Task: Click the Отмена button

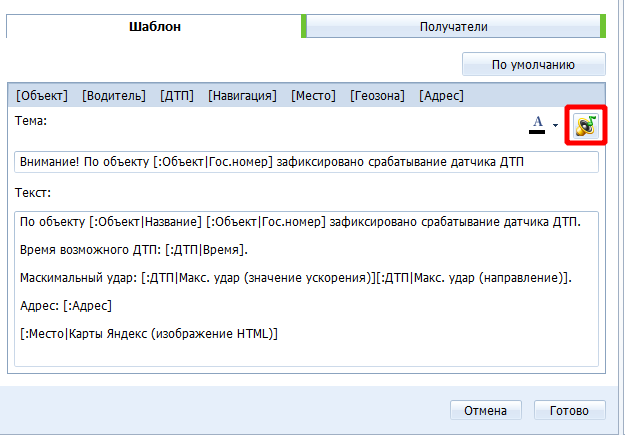Action: 486,410
